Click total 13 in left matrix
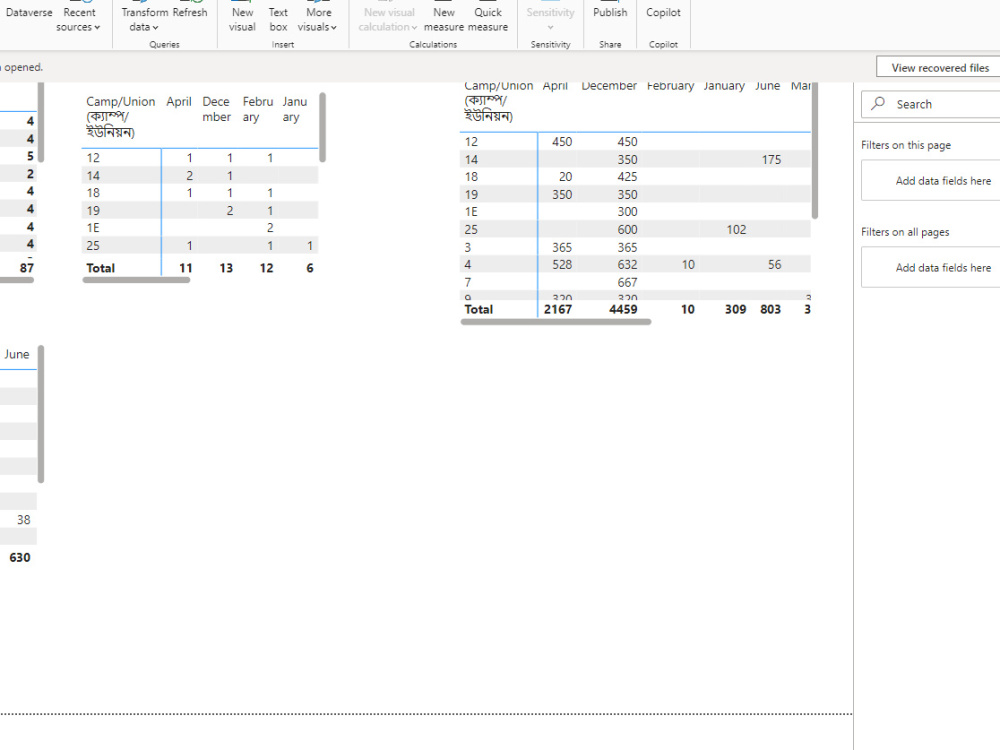This screenshot has width=1000, height=750. pyautogui.click(x=226, y=268)
